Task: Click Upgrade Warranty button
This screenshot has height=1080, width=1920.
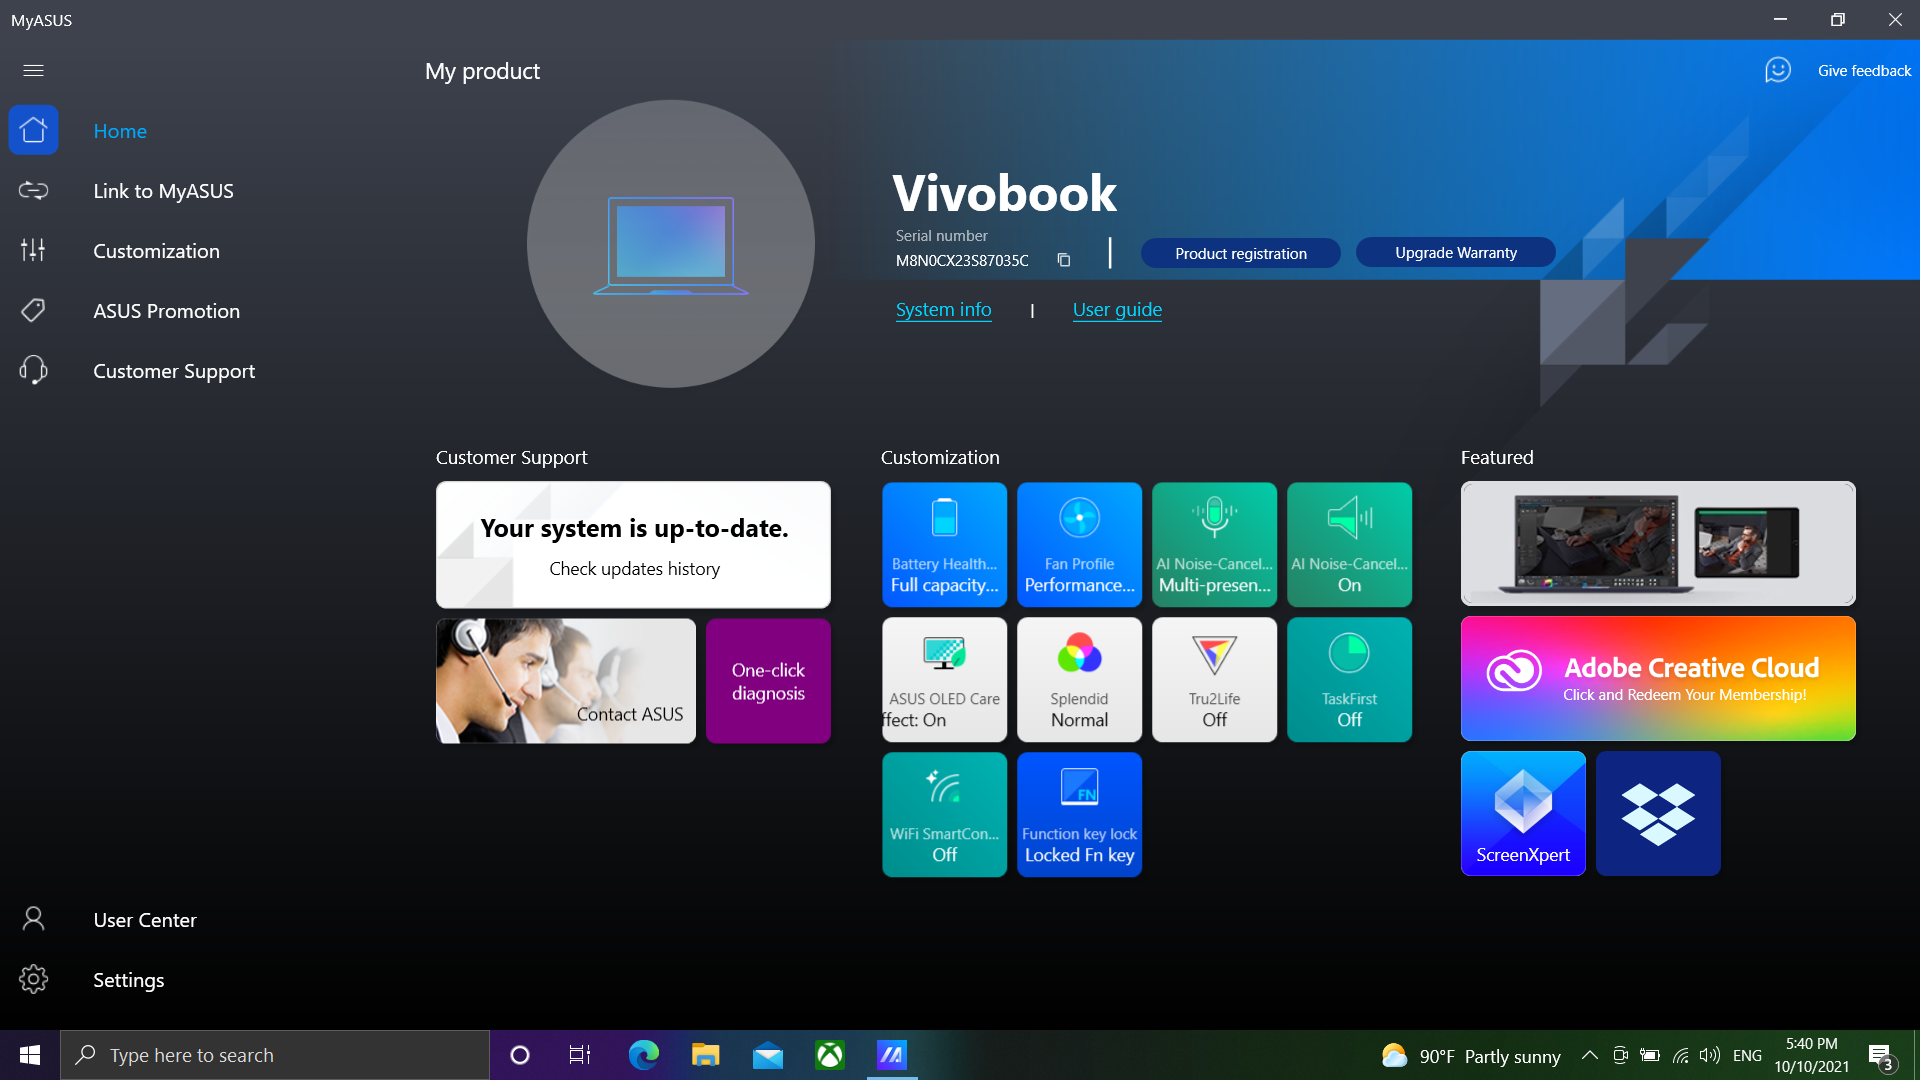Action: 1455,253
